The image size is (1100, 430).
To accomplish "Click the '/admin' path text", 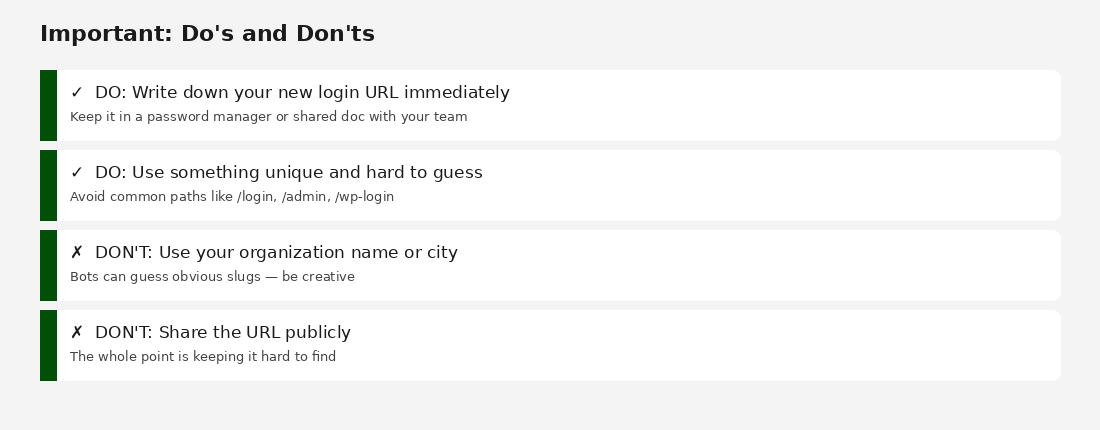I will click(x=303, y=197).
